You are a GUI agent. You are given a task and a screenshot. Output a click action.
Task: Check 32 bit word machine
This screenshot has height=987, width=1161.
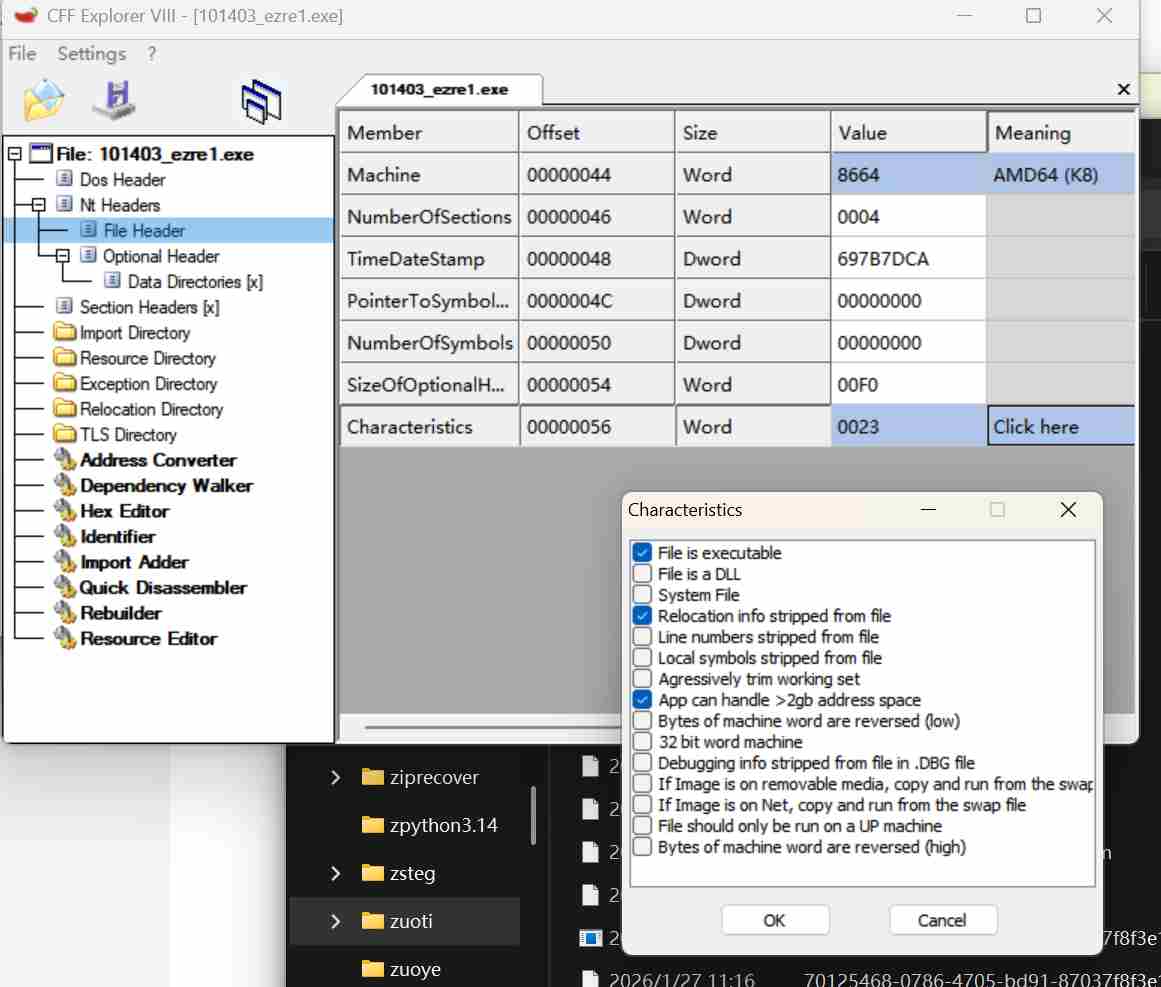pyautogui.click(x=643, y=742)
